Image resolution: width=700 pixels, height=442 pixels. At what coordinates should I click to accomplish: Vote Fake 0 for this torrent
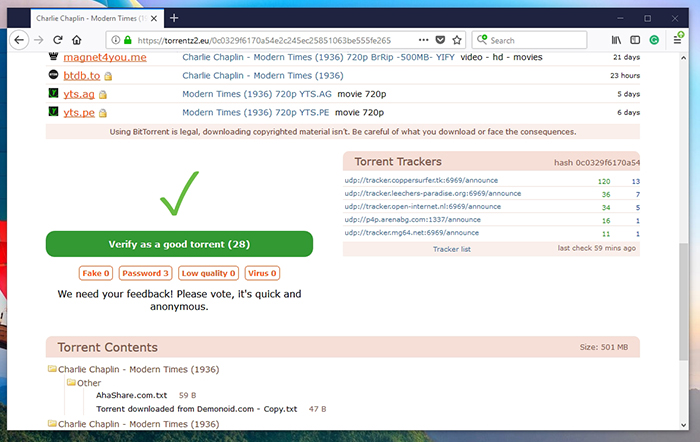[x=96, y=273]
